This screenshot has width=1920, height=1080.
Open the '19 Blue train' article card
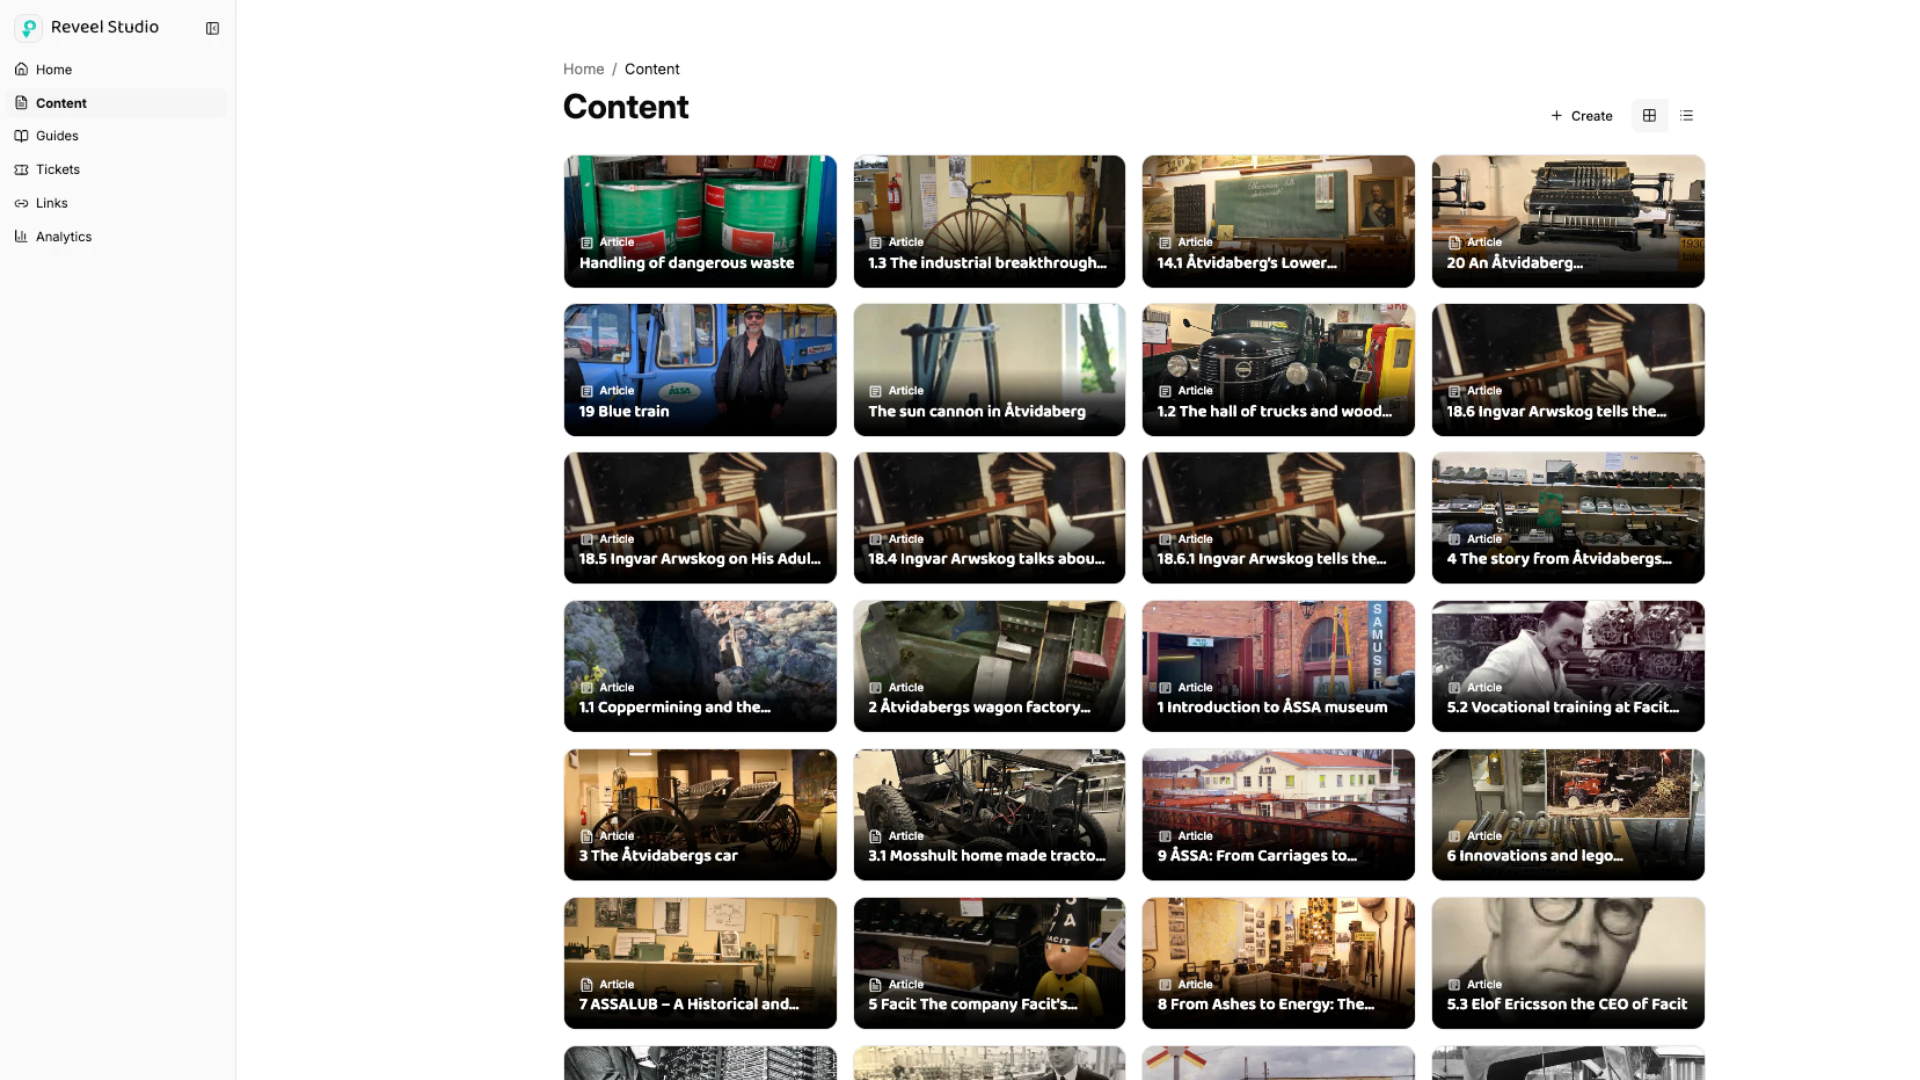click(700, 370)
